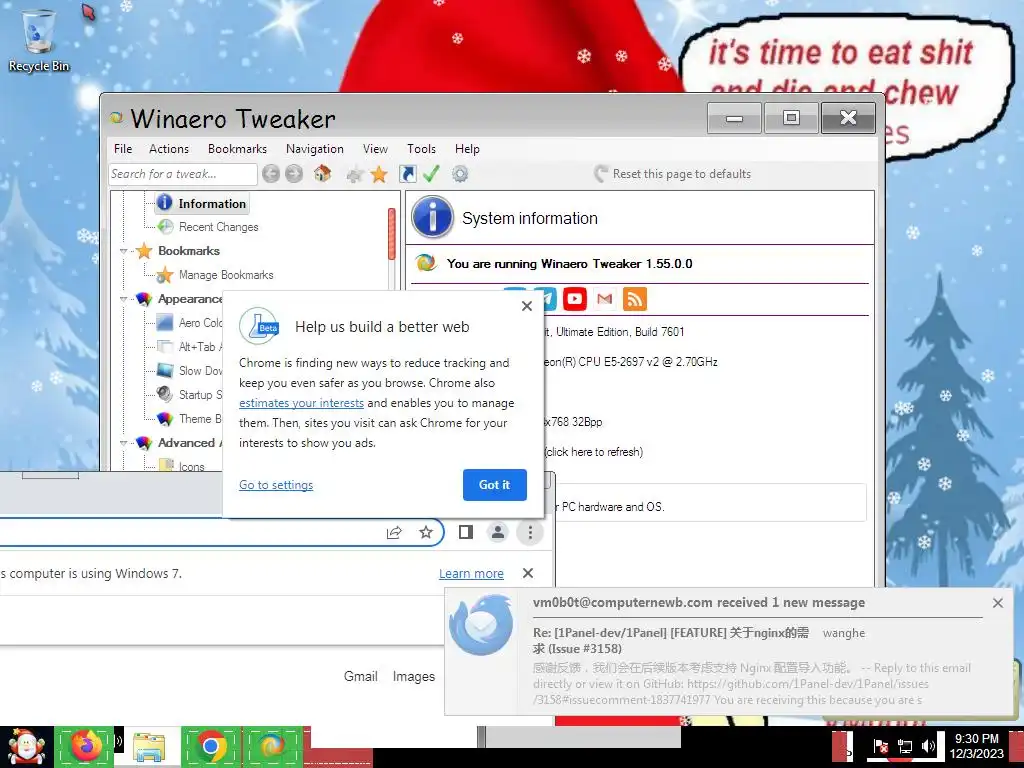Viewport: 1024px width, 768px height.
Task: Open the Images link on Google page
Action: coord(413,676)
